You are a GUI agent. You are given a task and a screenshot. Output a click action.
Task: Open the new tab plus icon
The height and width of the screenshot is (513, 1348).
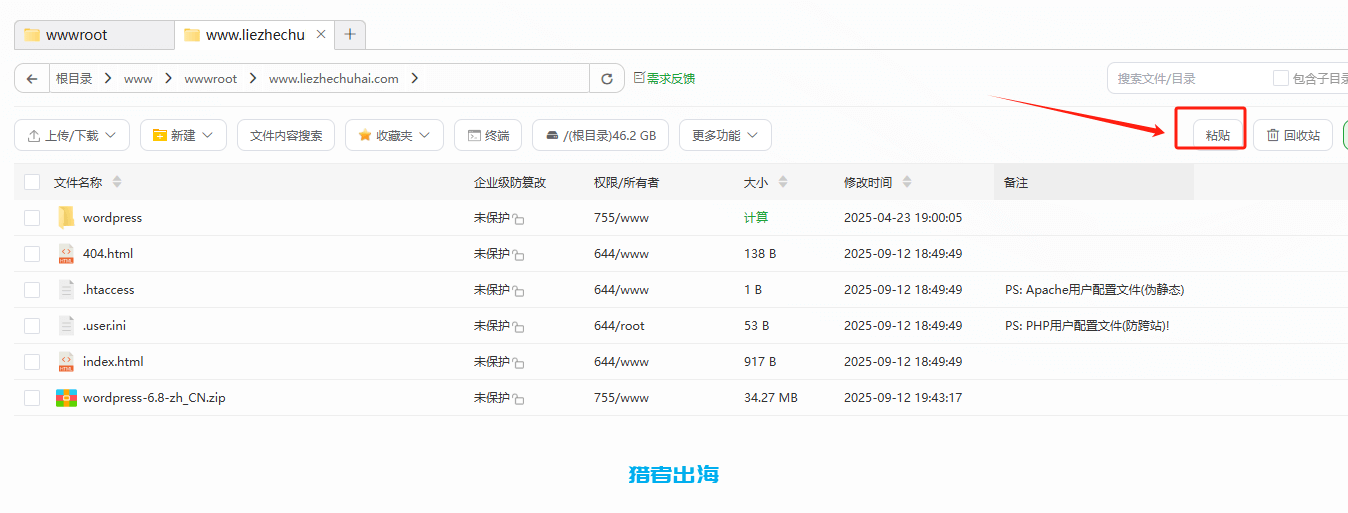click(x=350, y=35)
